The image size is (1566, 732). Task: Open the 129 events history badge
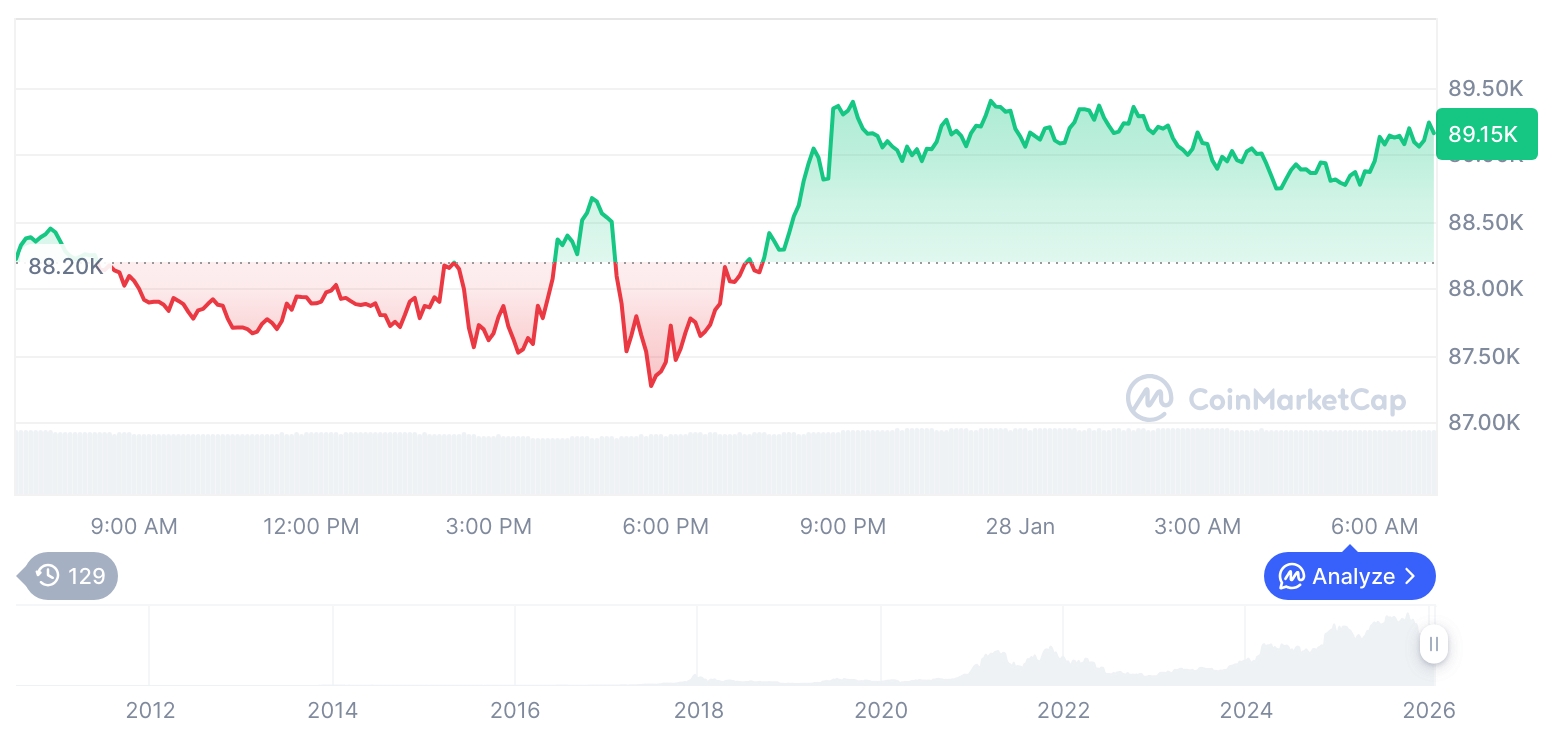pos(70,576)
